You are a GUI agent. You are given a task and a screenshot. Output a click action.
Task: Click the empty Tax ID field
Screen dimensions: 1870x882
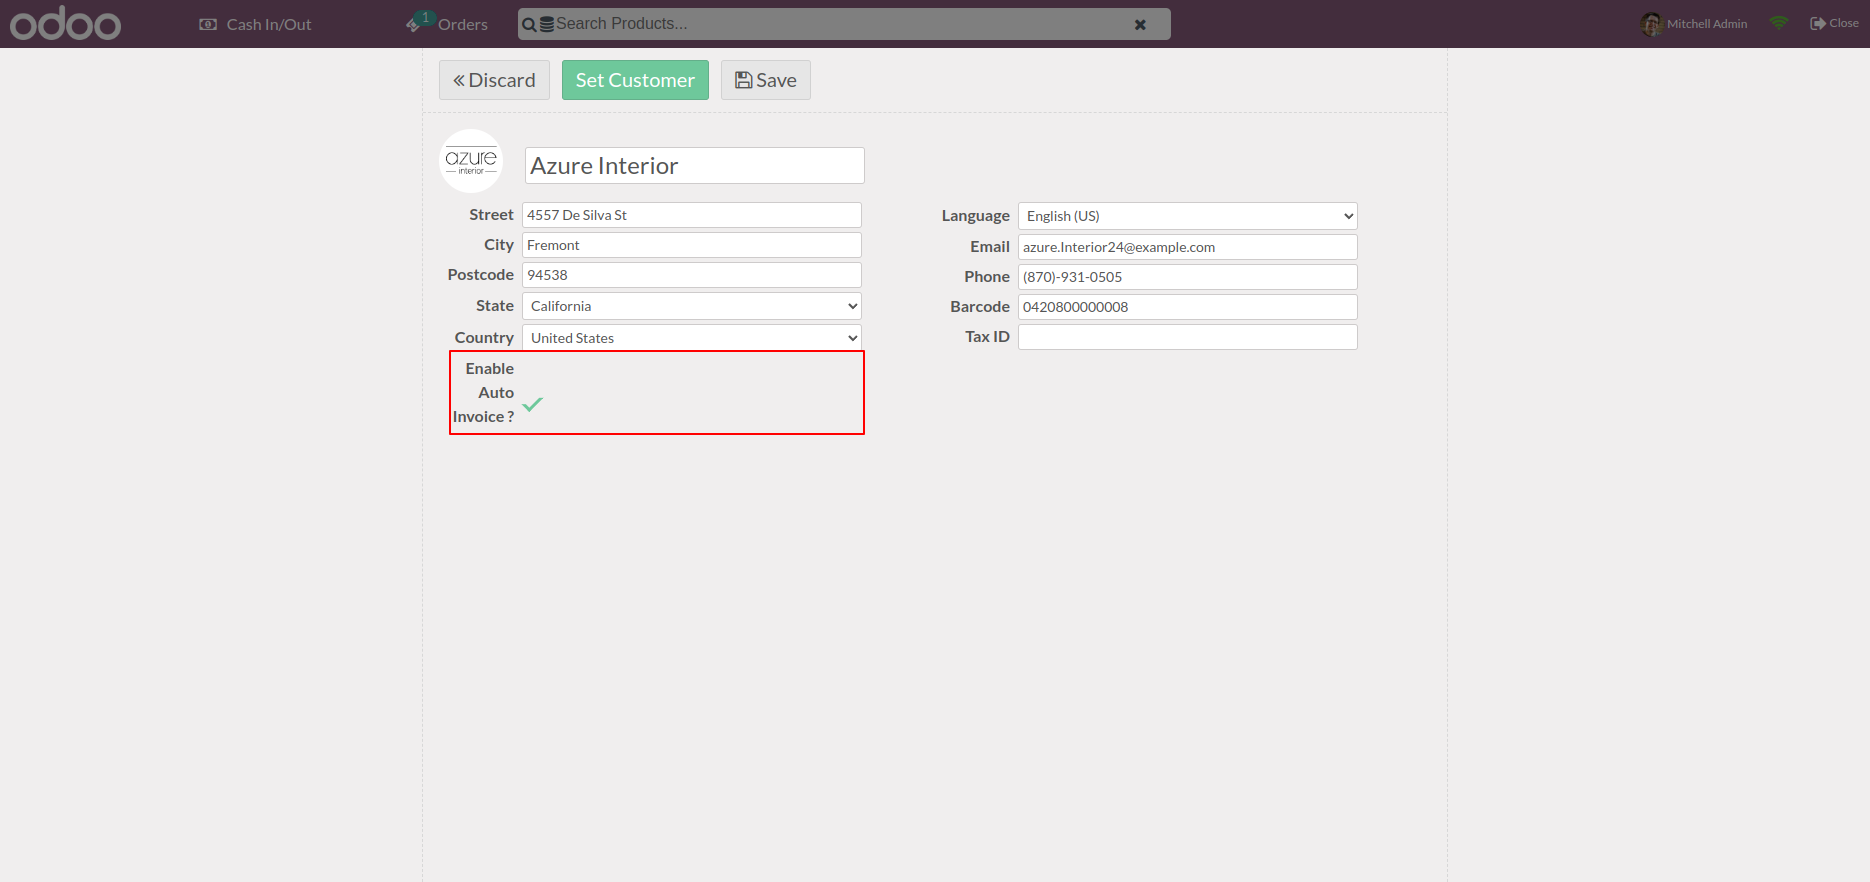(x=1188, y=337)
